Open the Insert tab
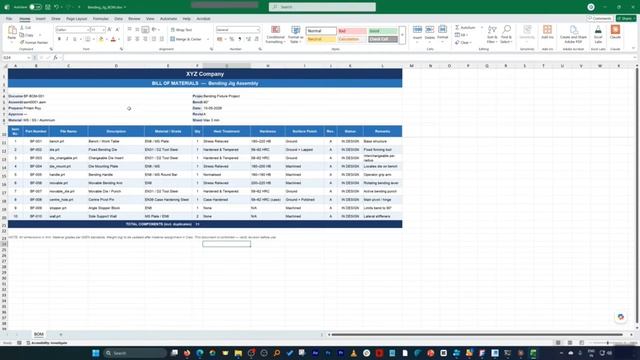The width and height of the screenshot is (640, 360). tap(40, 19)
